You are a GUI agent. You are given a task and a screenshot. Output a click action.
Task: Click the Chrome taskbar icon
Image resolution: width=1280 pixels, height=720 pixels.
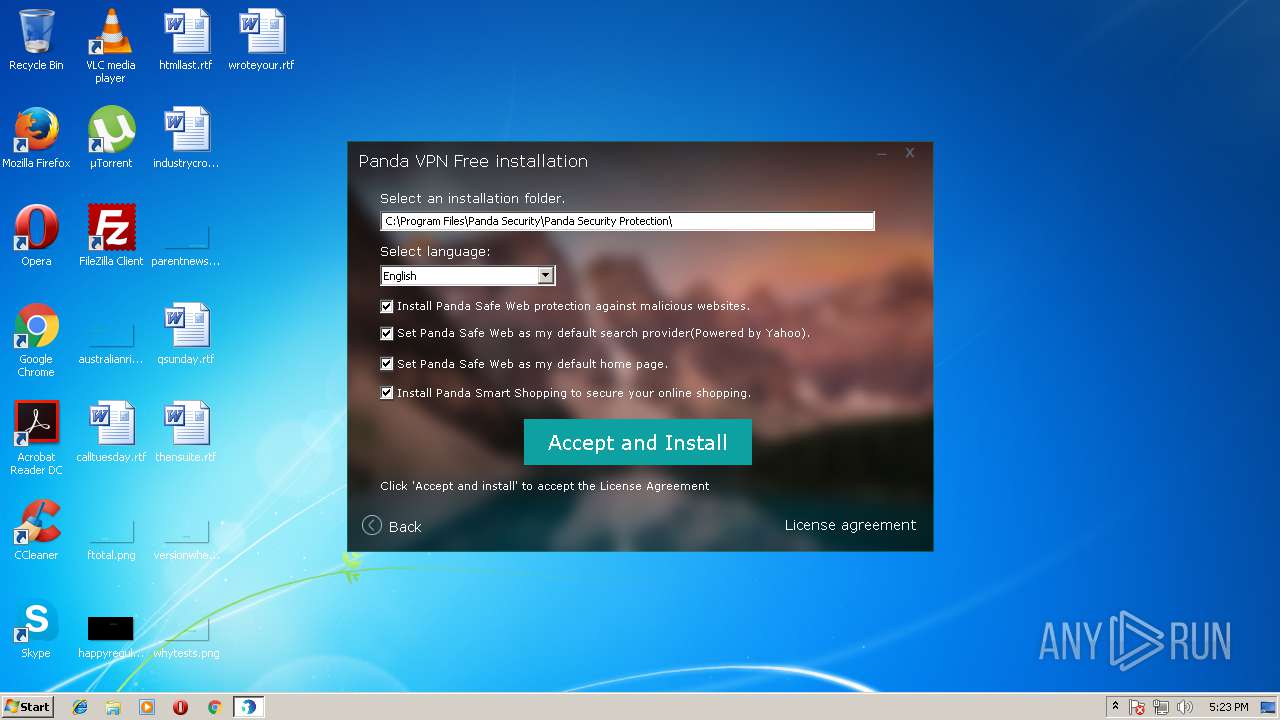point(214,707)
